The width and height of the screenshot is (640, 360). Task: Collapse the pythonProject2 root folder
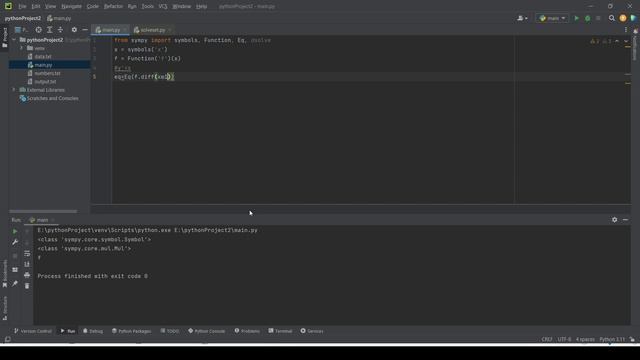(14, 40)
